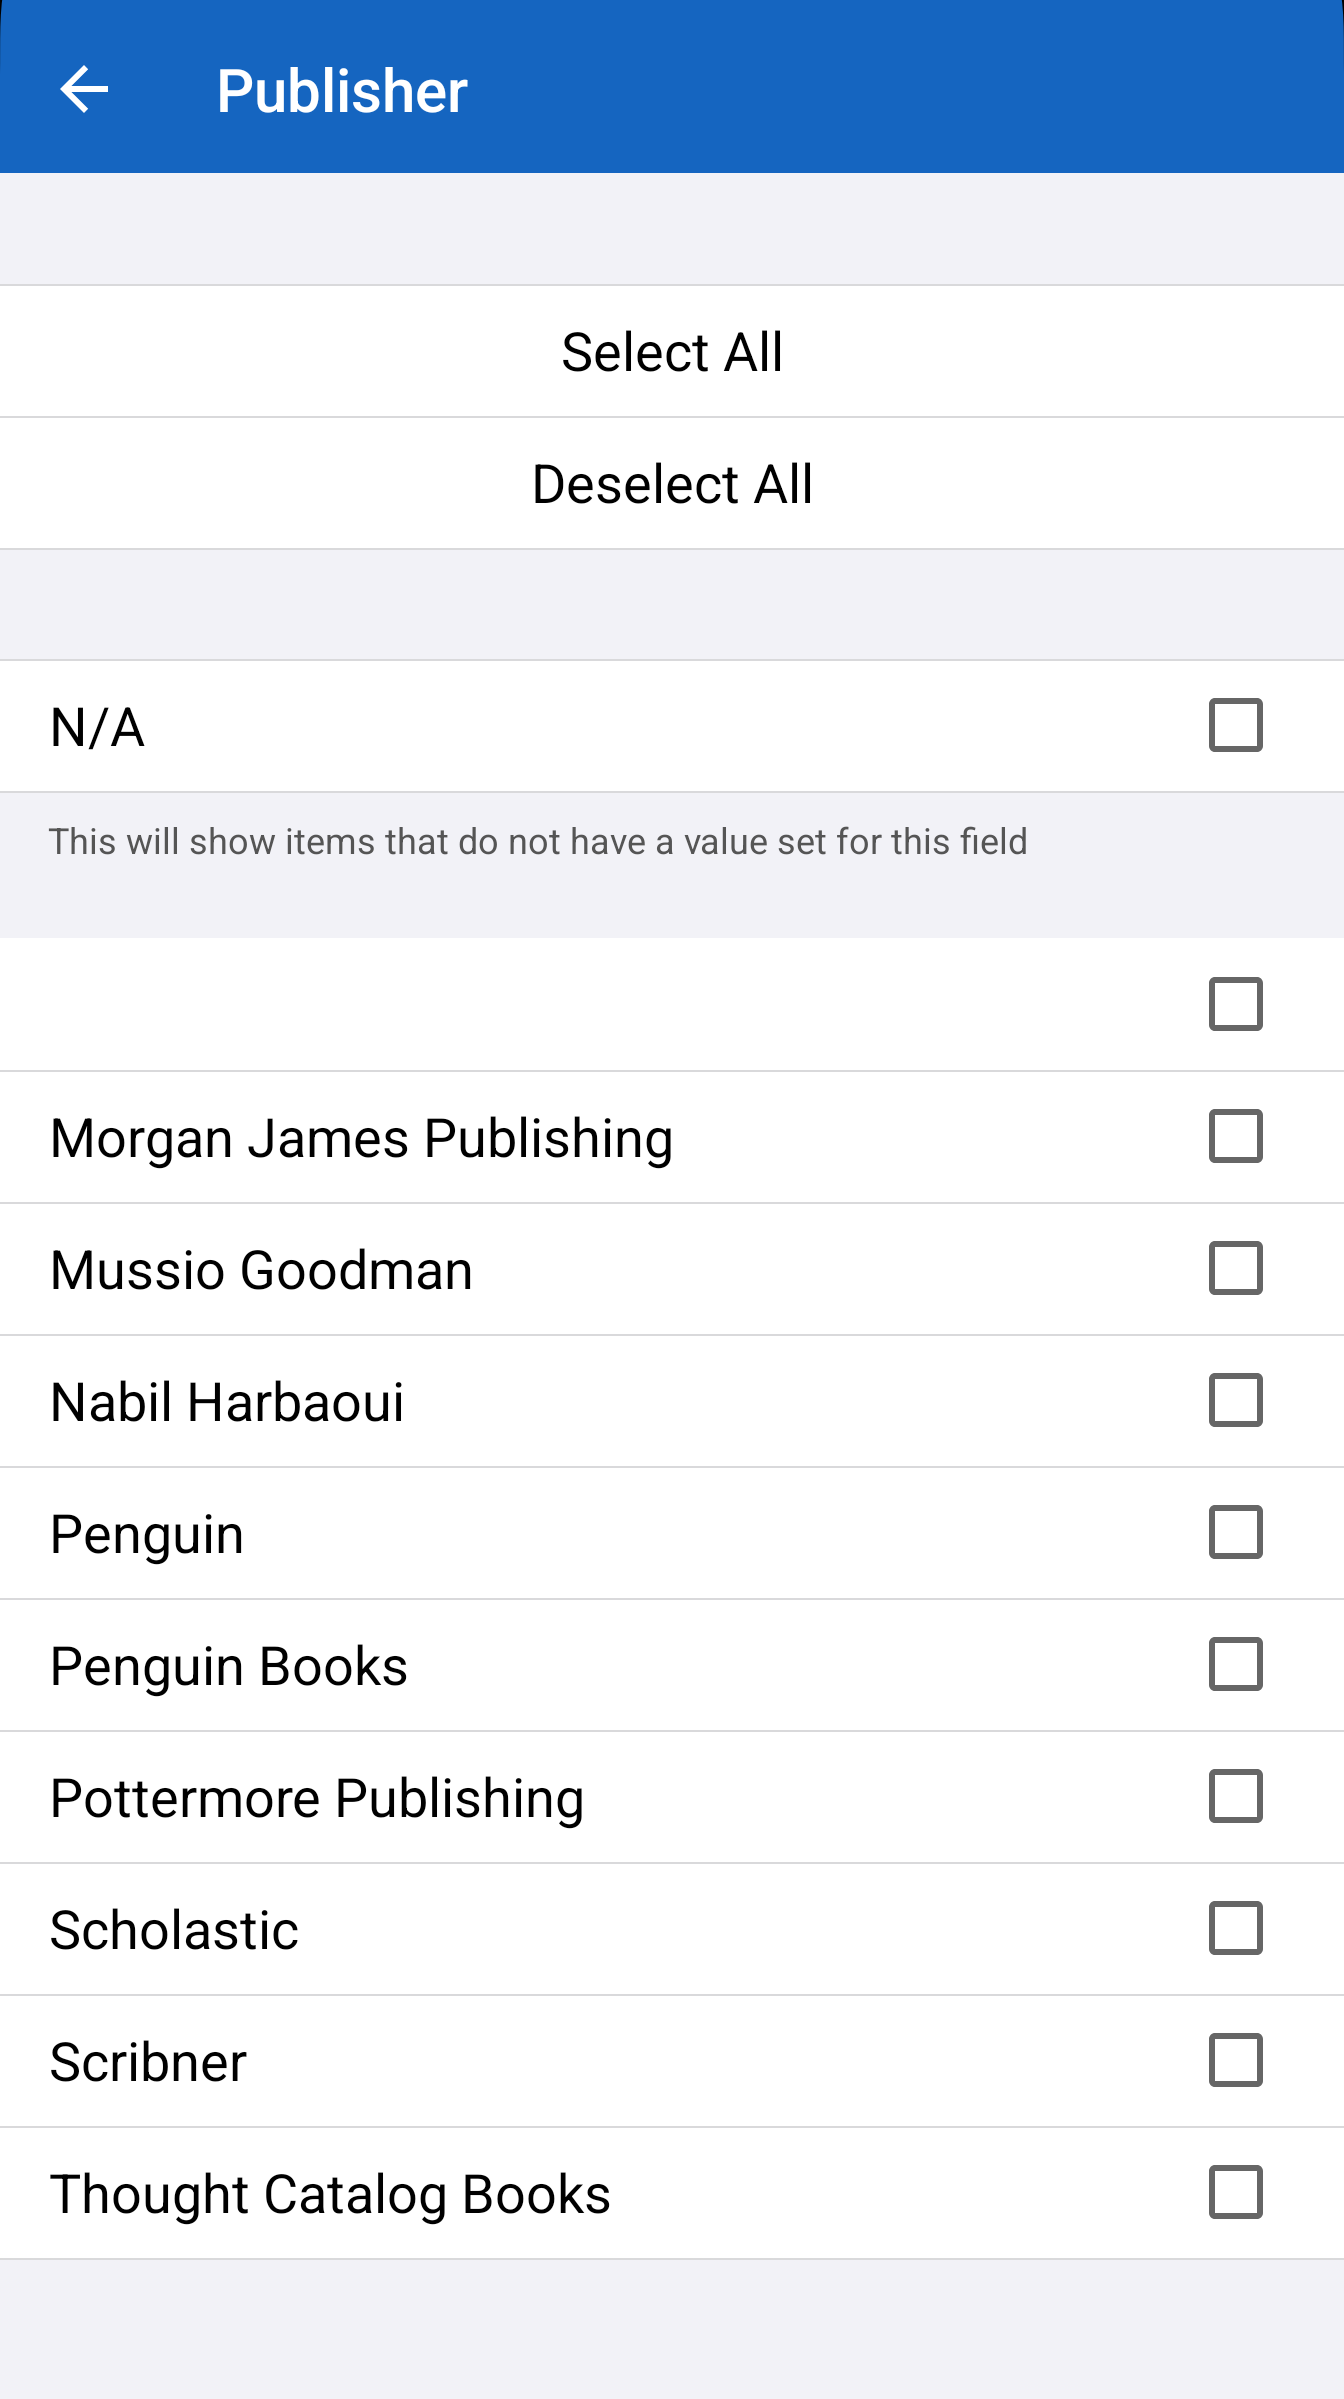Tap the Publisher title in header

coord(342,91)
